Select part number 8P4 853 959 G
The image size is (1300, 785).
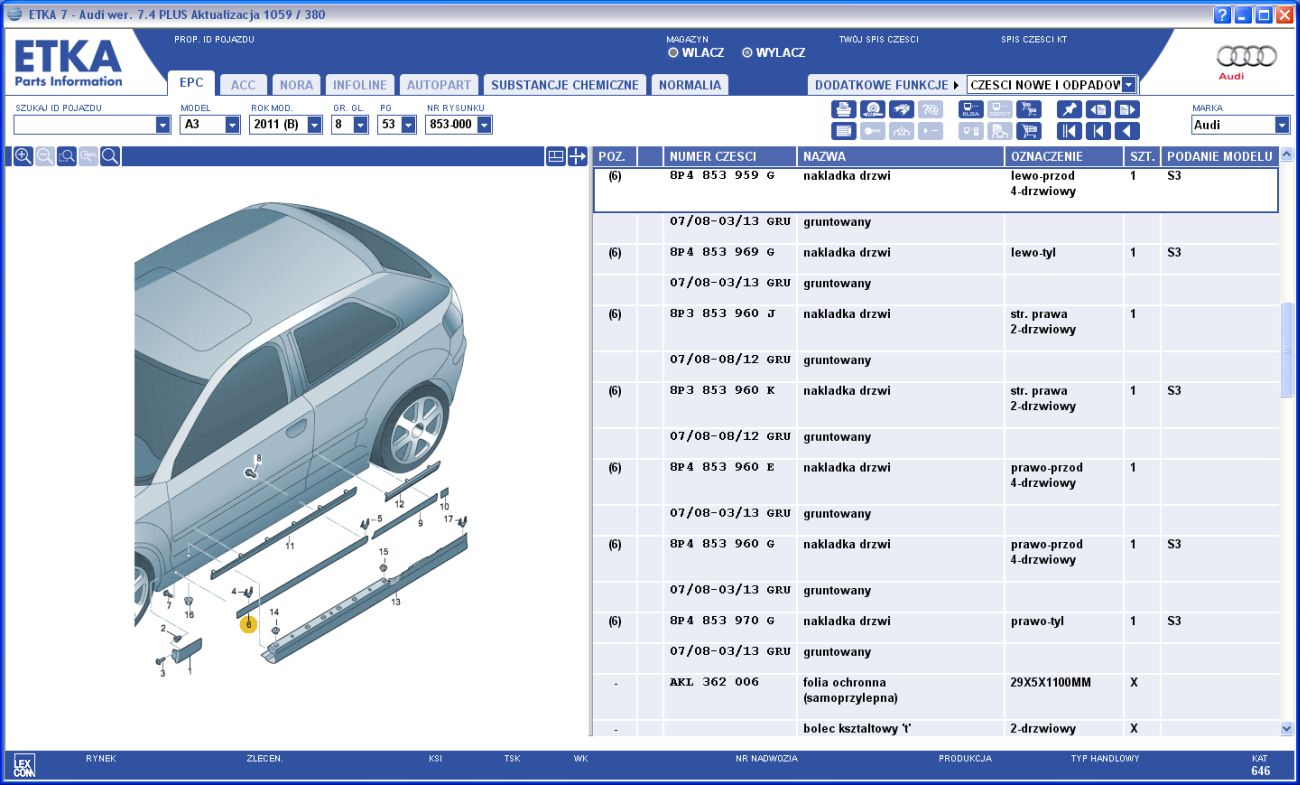point(722,176)
